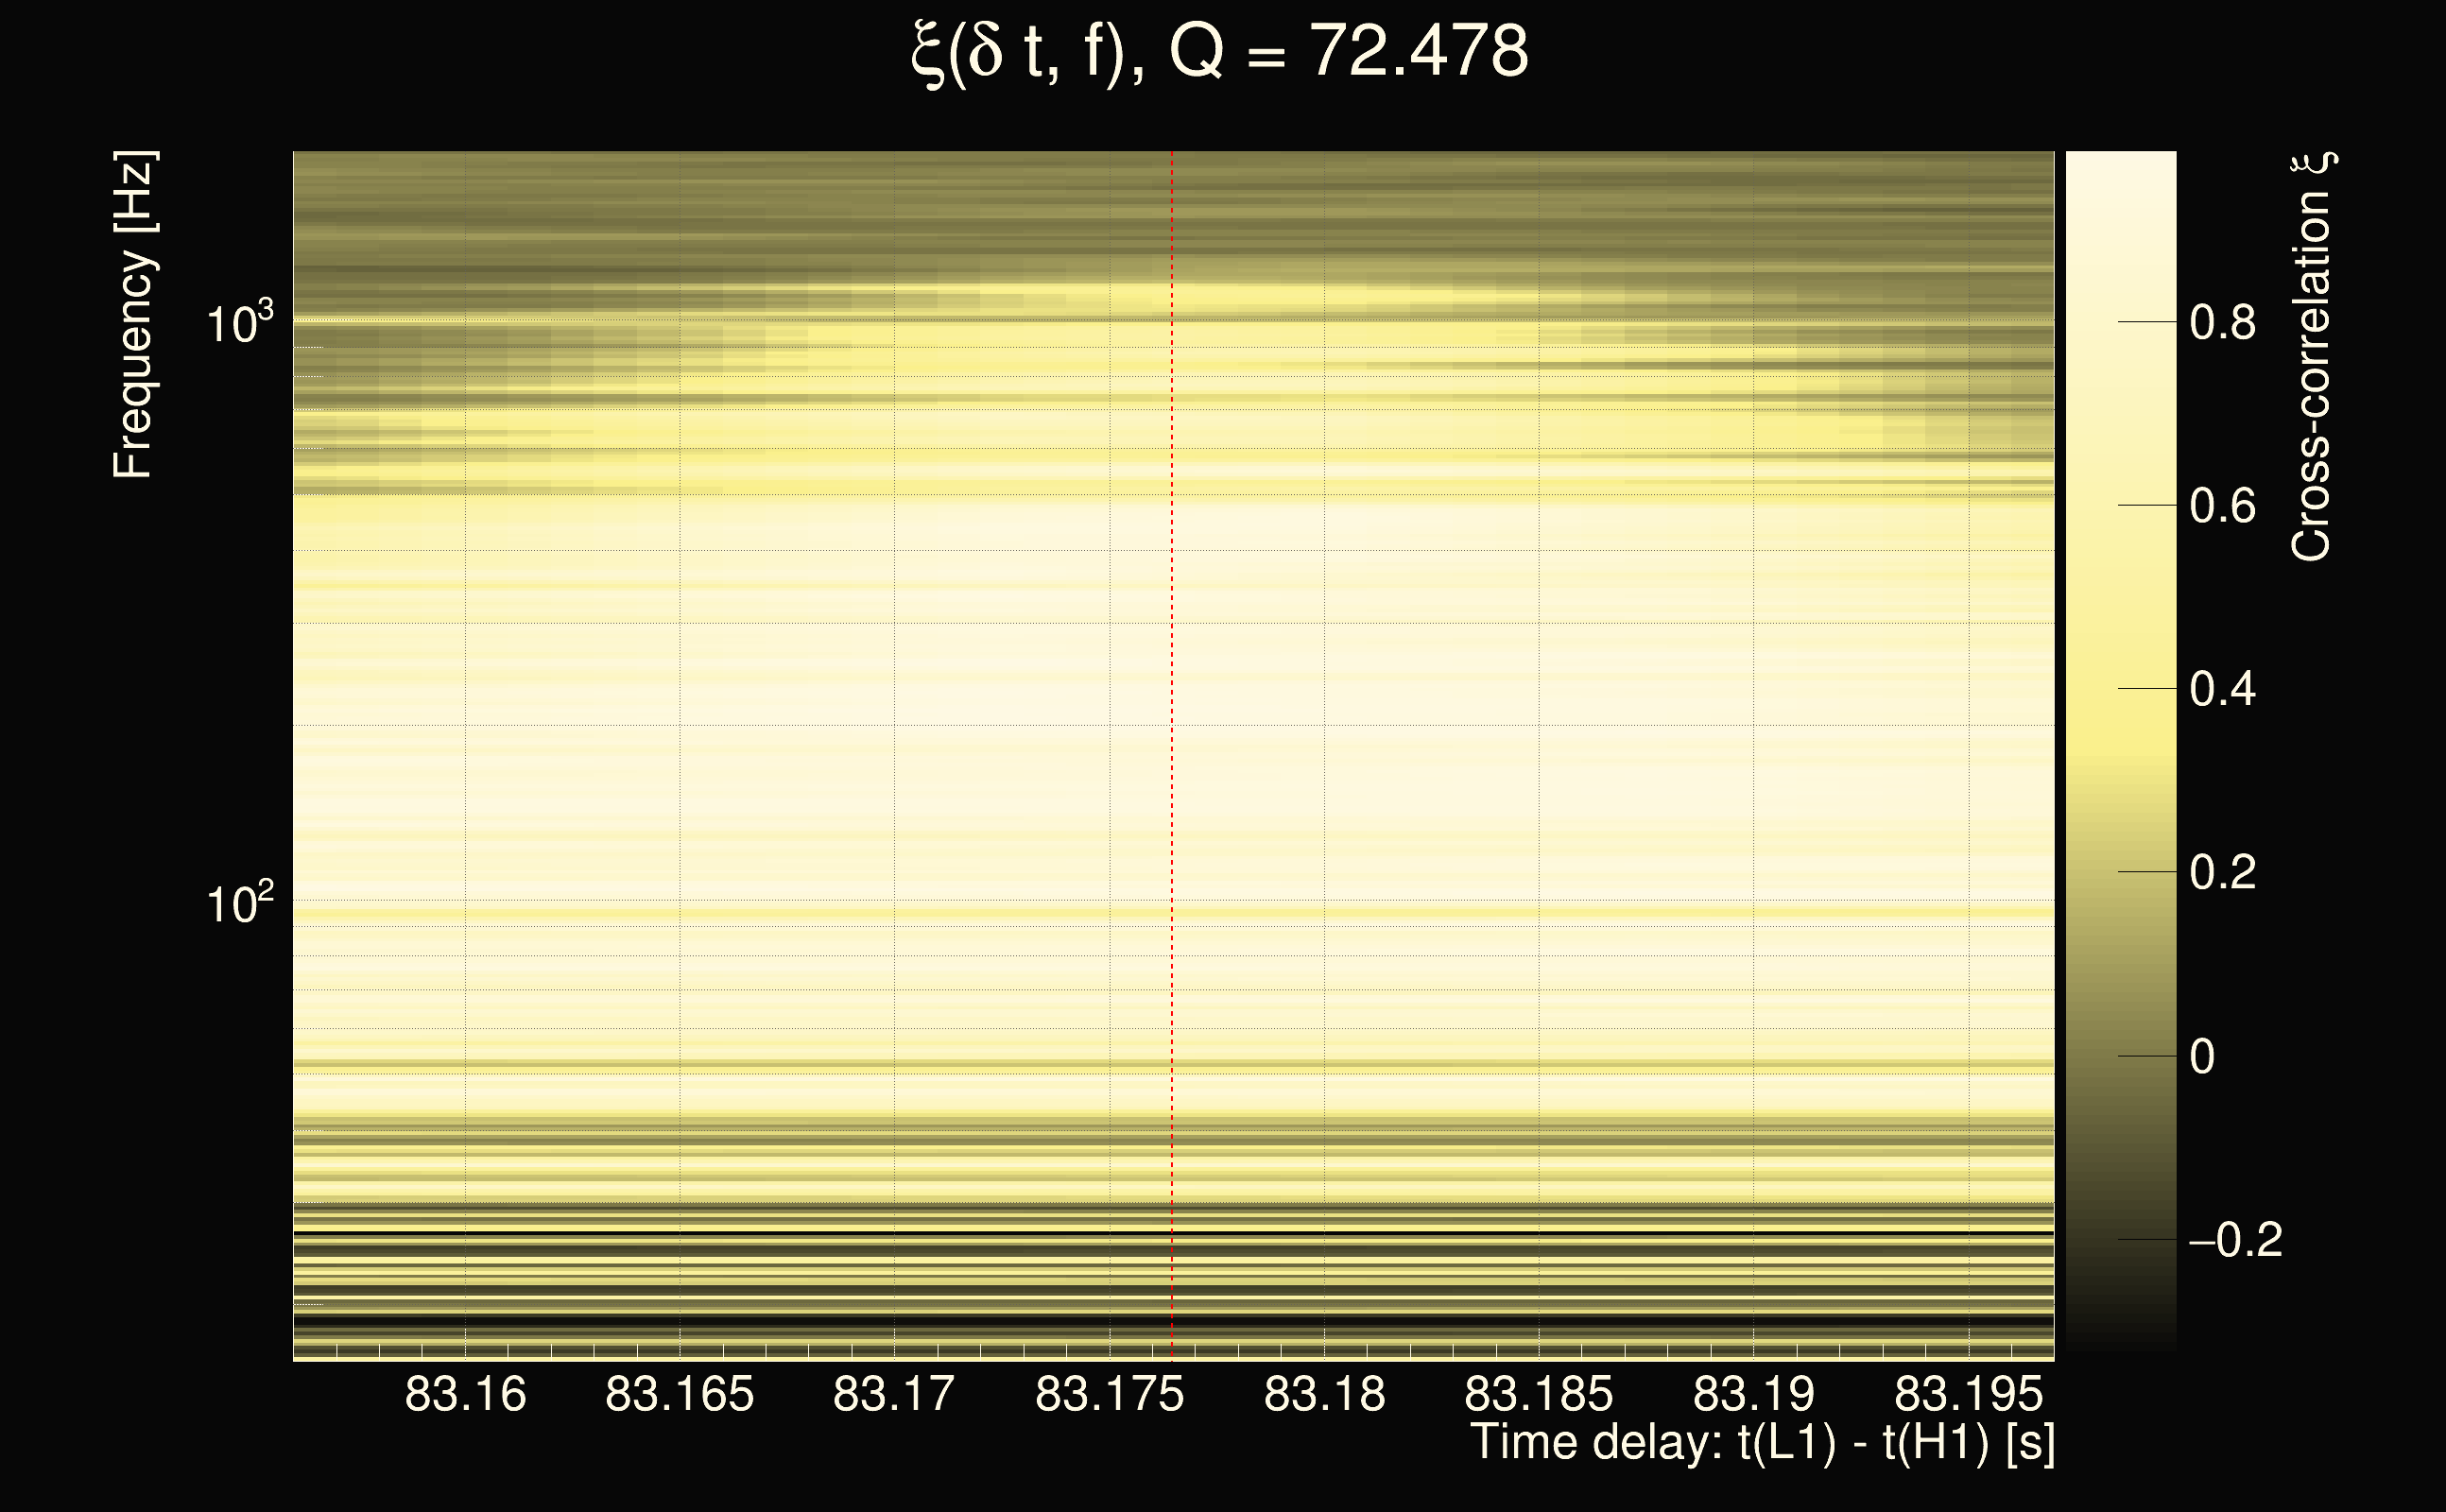Click the plot title showing Q = 72.478

pyautogui.click(x=1220, y=52)
